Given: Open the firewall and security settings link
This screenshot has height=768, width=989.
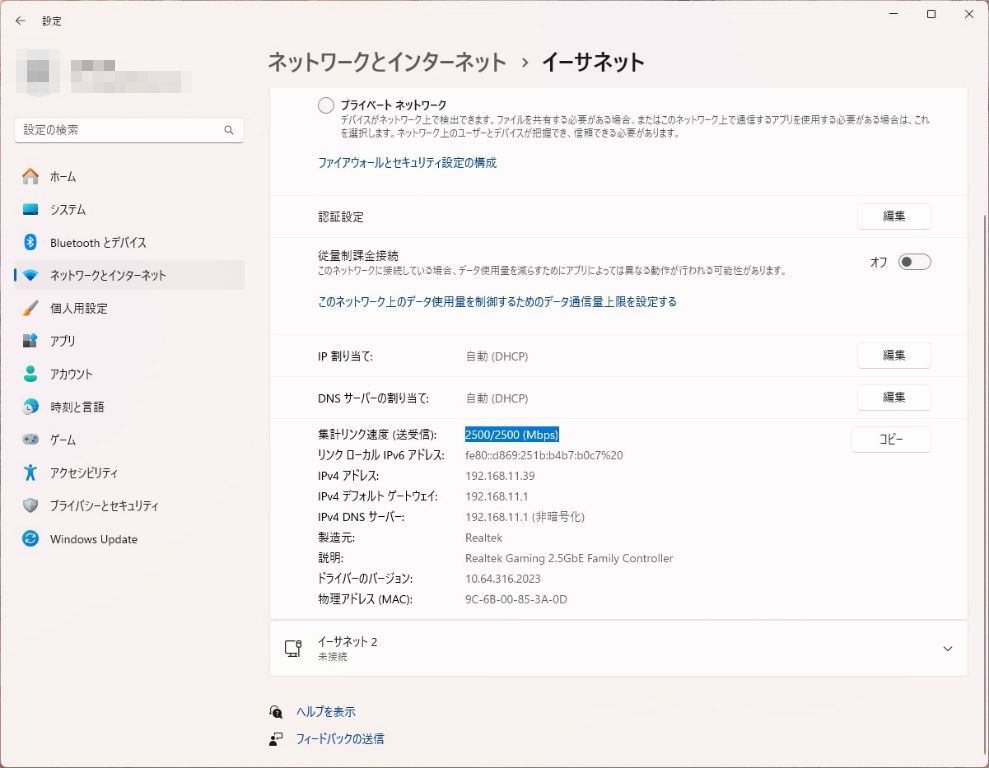Looking at the screenshot, I should [407, 163].
